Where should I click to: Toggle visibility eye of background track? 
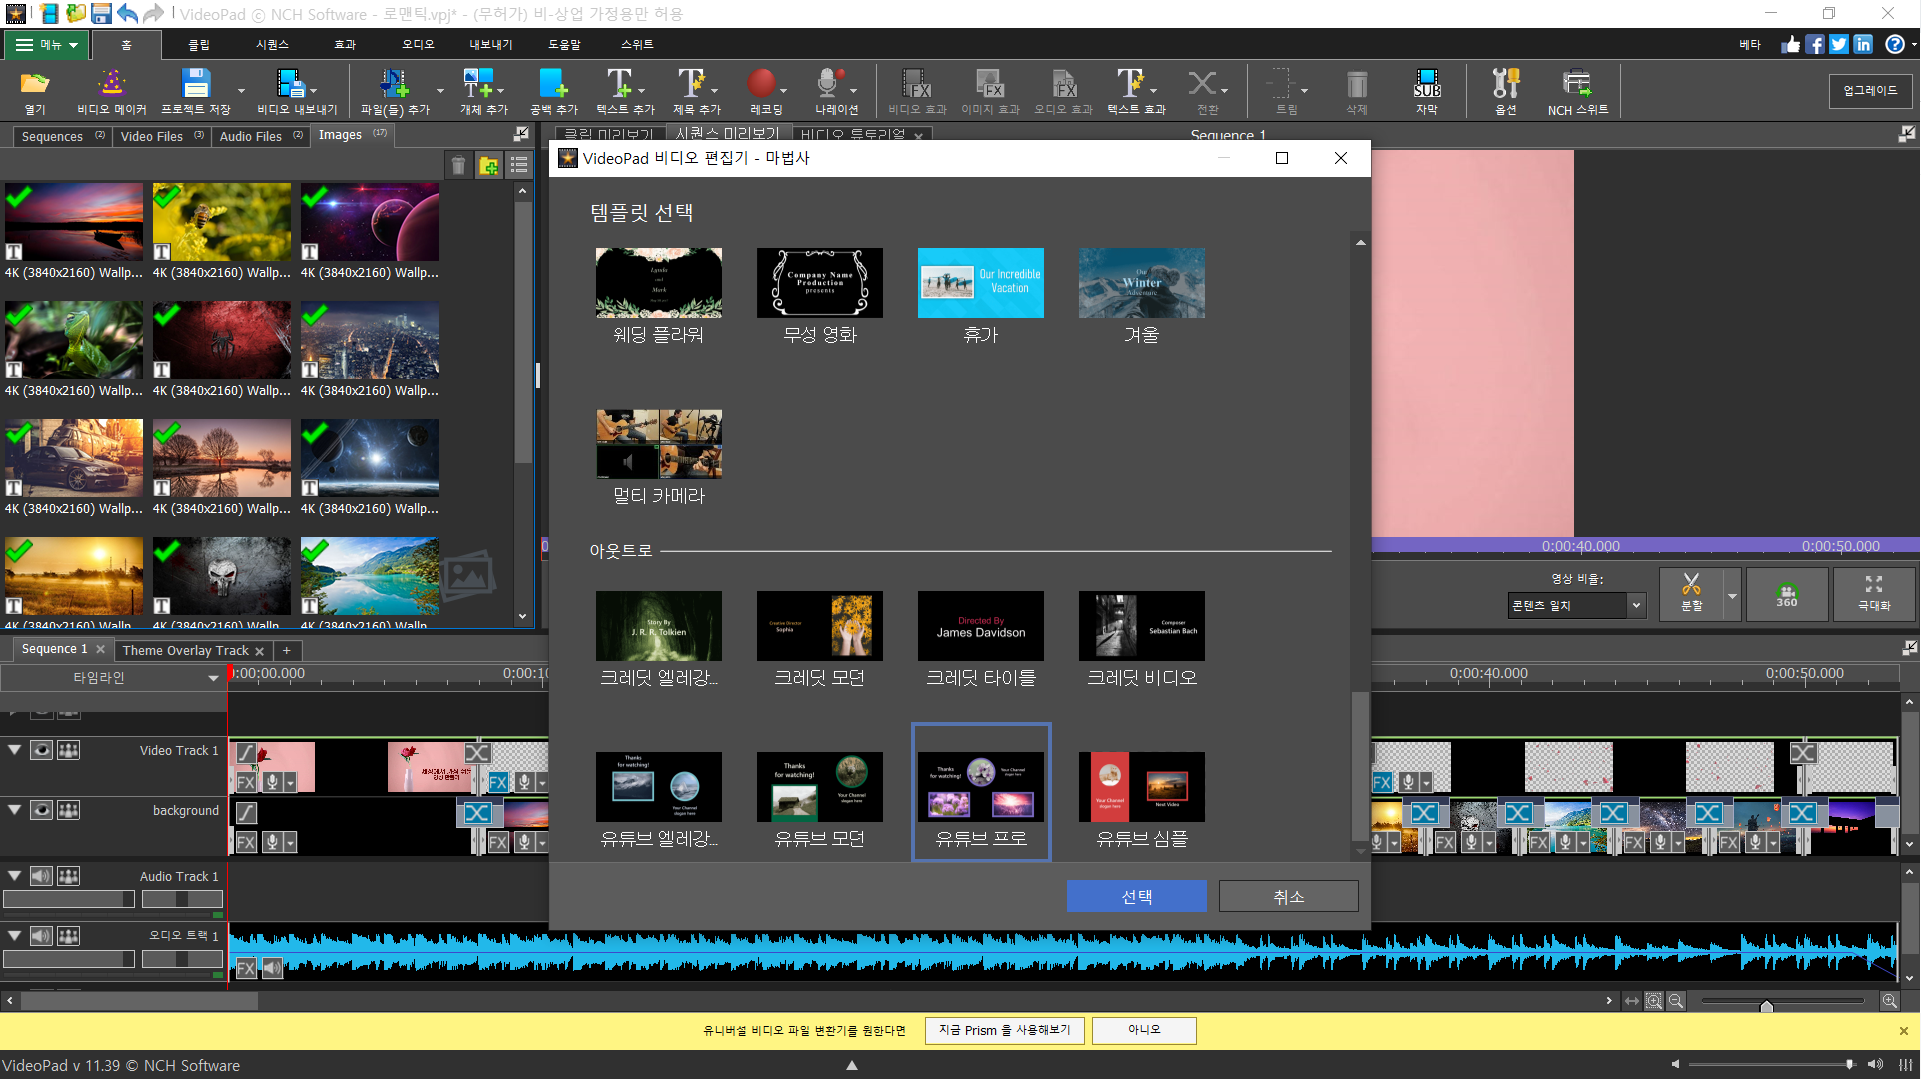coord(41,810)
